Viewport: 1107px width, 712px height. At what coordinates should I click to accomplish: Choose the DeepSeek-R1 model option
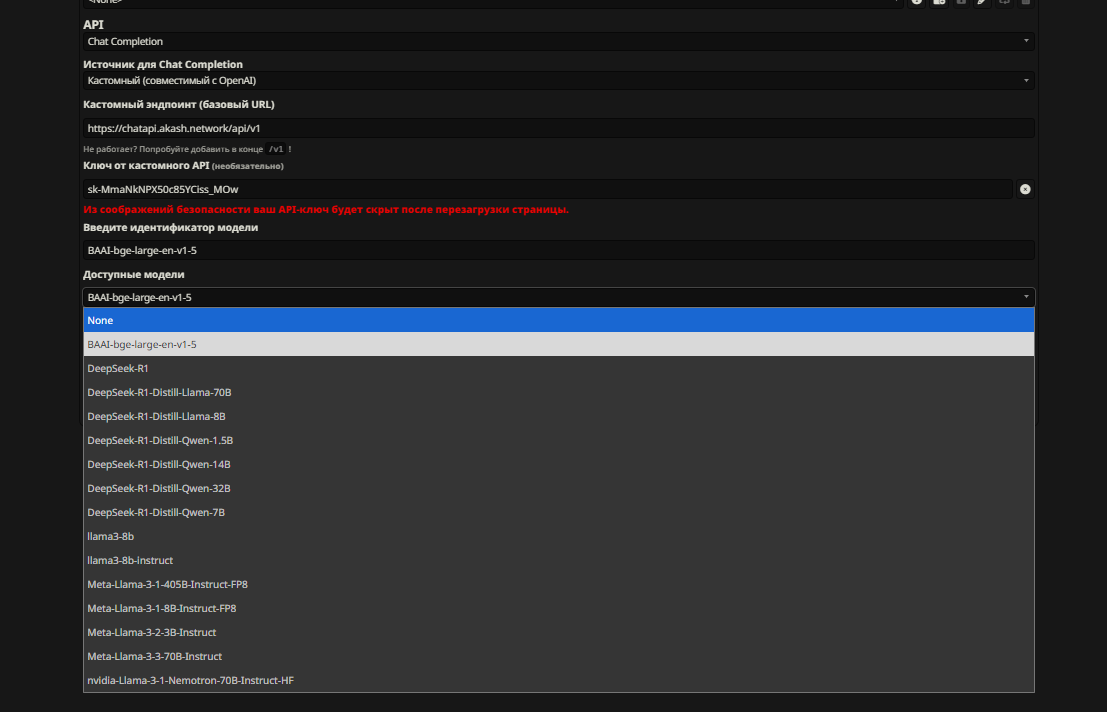pos(558,368)
